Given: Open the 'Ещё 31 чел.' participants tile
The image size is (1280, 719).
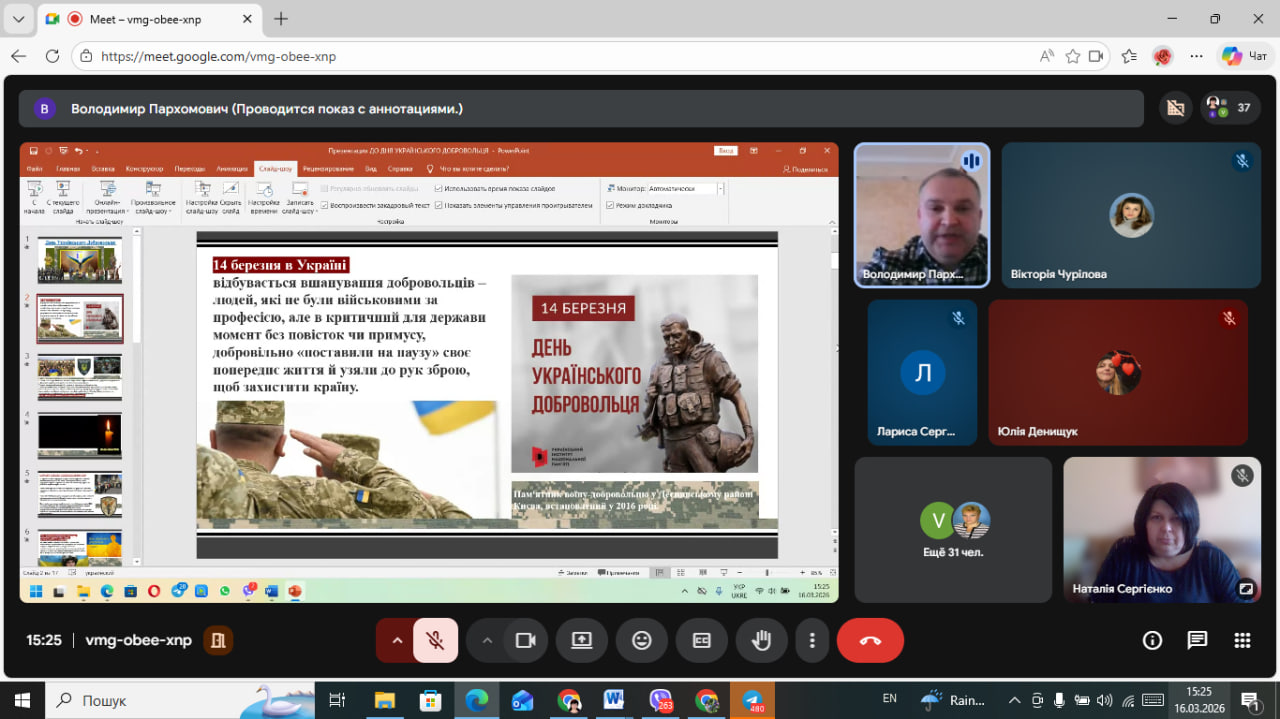Looking at the screenshot, I should point(953,530).
